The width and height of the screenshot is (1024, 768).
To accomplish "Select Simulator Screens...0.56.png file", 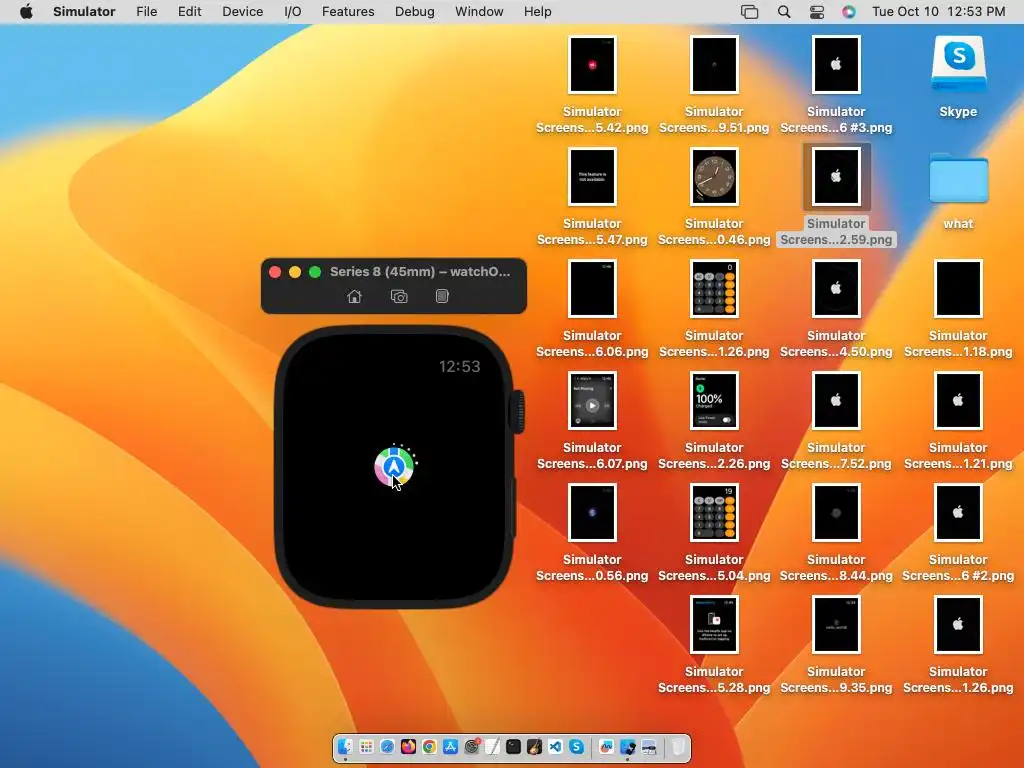I will 592,513.
